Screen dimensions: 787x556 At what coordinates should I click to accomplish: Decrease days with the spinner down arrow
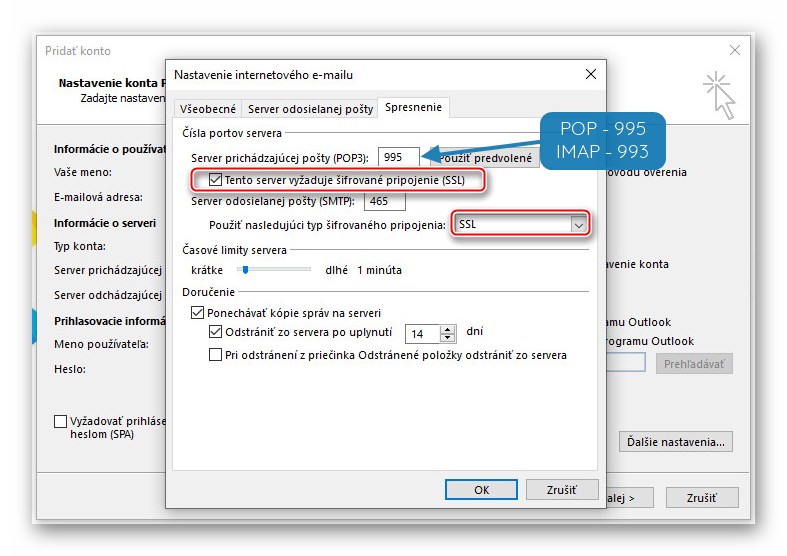click(x=447, y=338)
